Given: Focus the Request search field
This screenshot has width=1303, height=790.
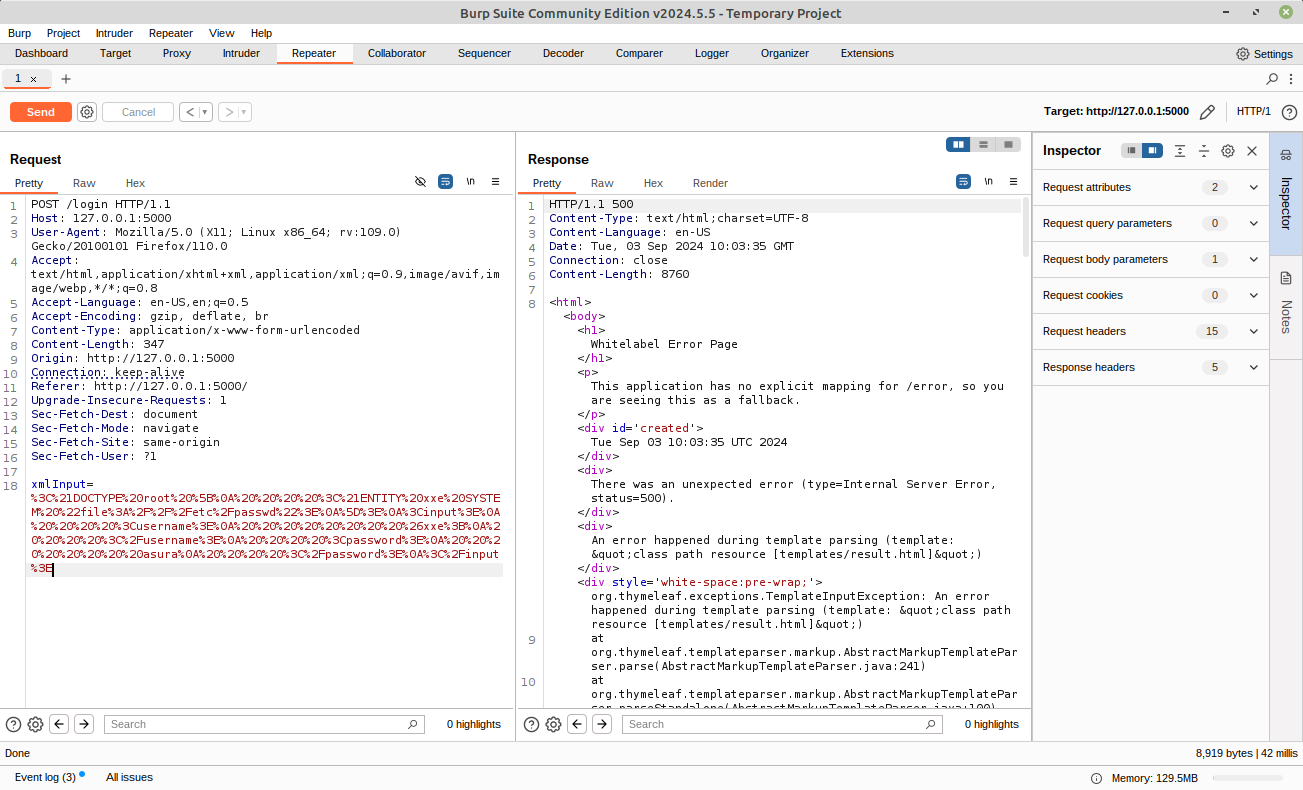Looking at the screenshot, I should (264, 724).
